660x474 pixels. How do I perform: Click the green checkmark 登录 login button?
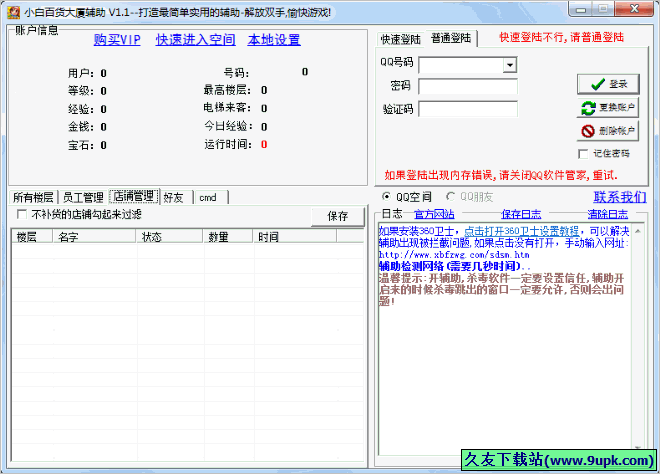click(x=608, y=84)
